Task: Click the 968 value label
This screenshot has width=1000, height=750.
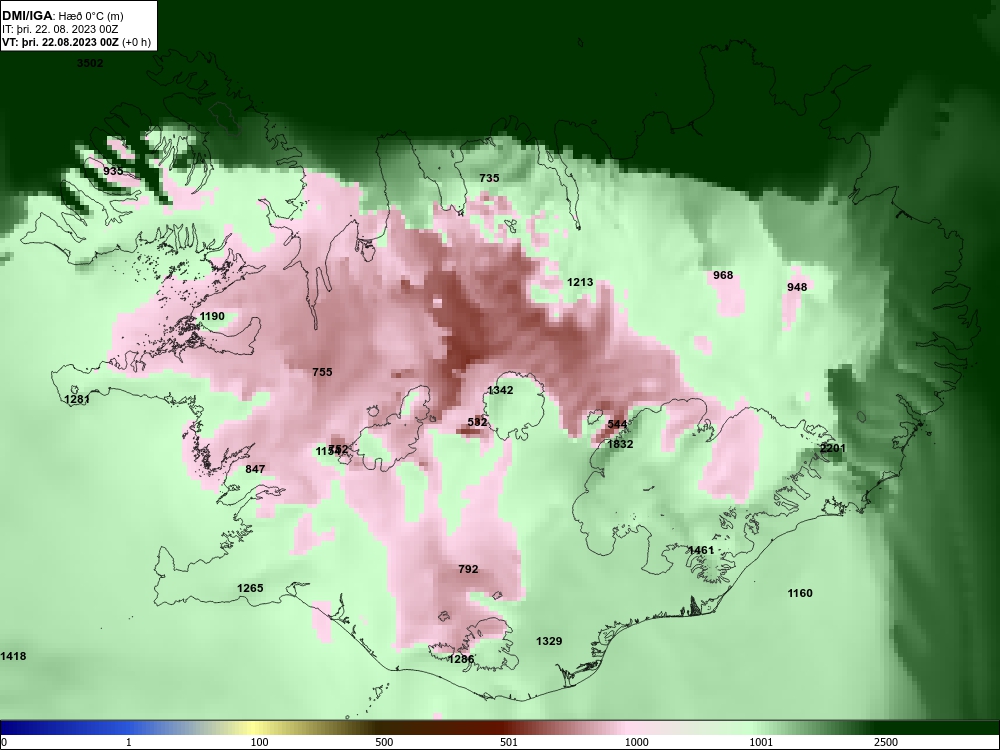Action: click(723, 275)
